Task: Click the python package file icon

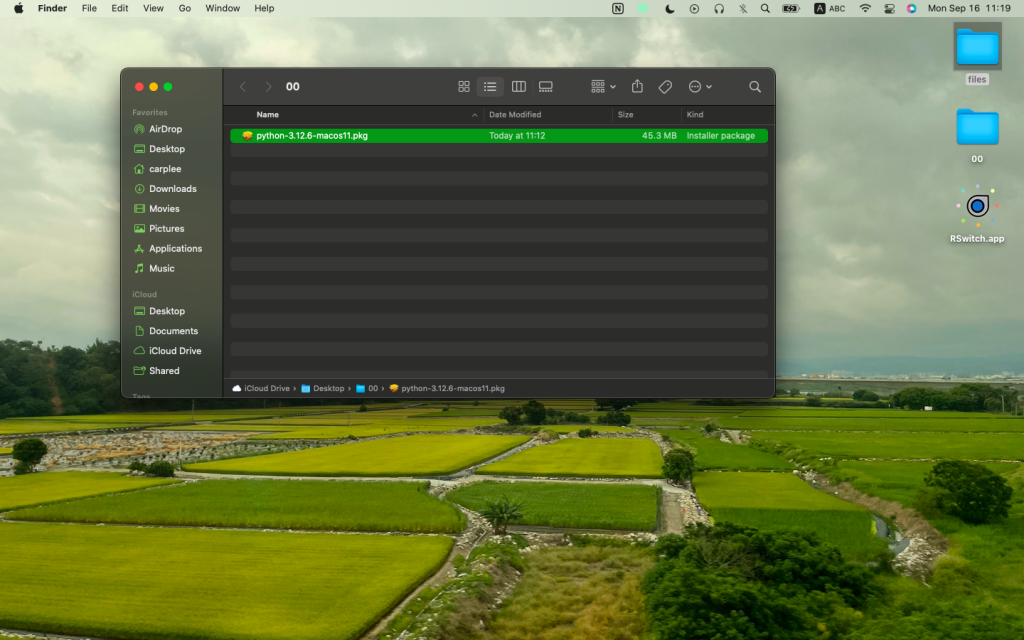Action: (247, 136)
